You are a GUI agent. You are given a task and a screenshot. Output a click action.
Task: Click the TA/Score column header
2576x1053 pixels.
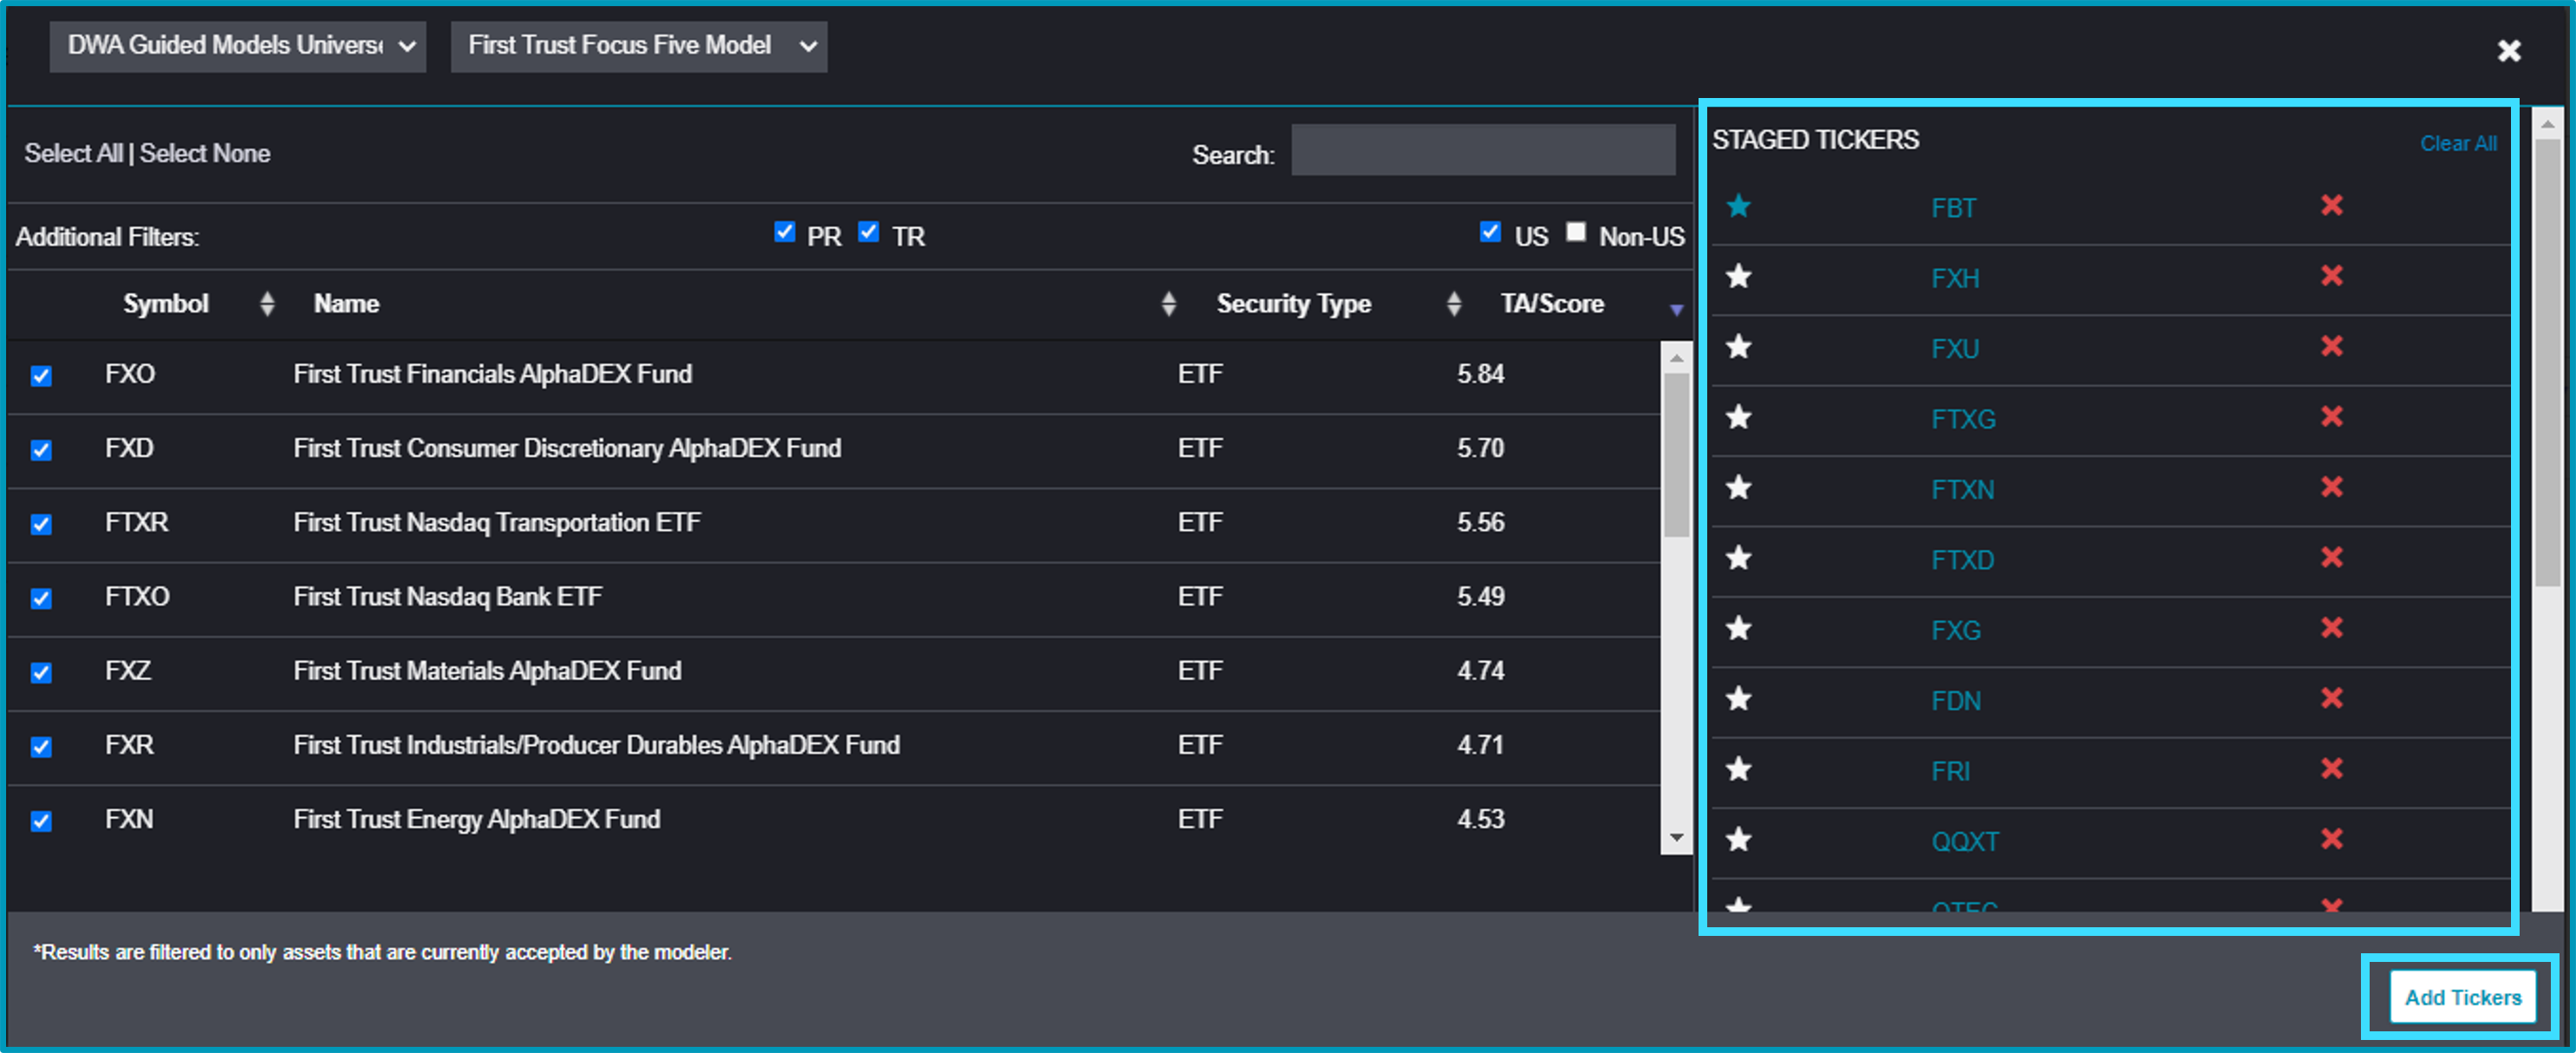coord(1552,304)
